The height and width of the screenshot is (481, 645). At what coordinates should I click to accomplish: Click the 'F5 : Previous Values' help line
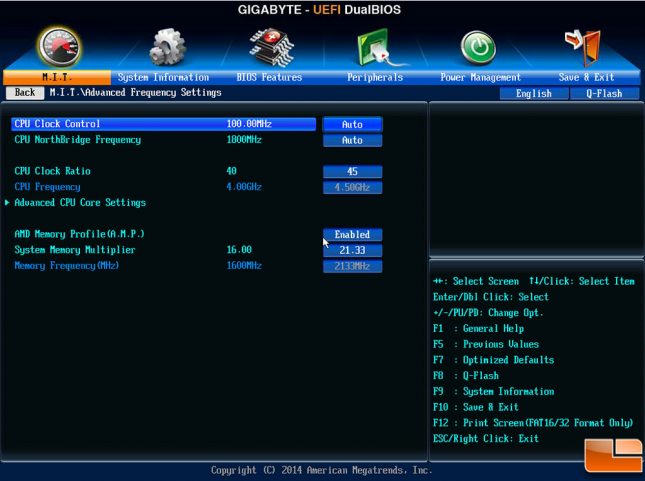pos(486,344)
